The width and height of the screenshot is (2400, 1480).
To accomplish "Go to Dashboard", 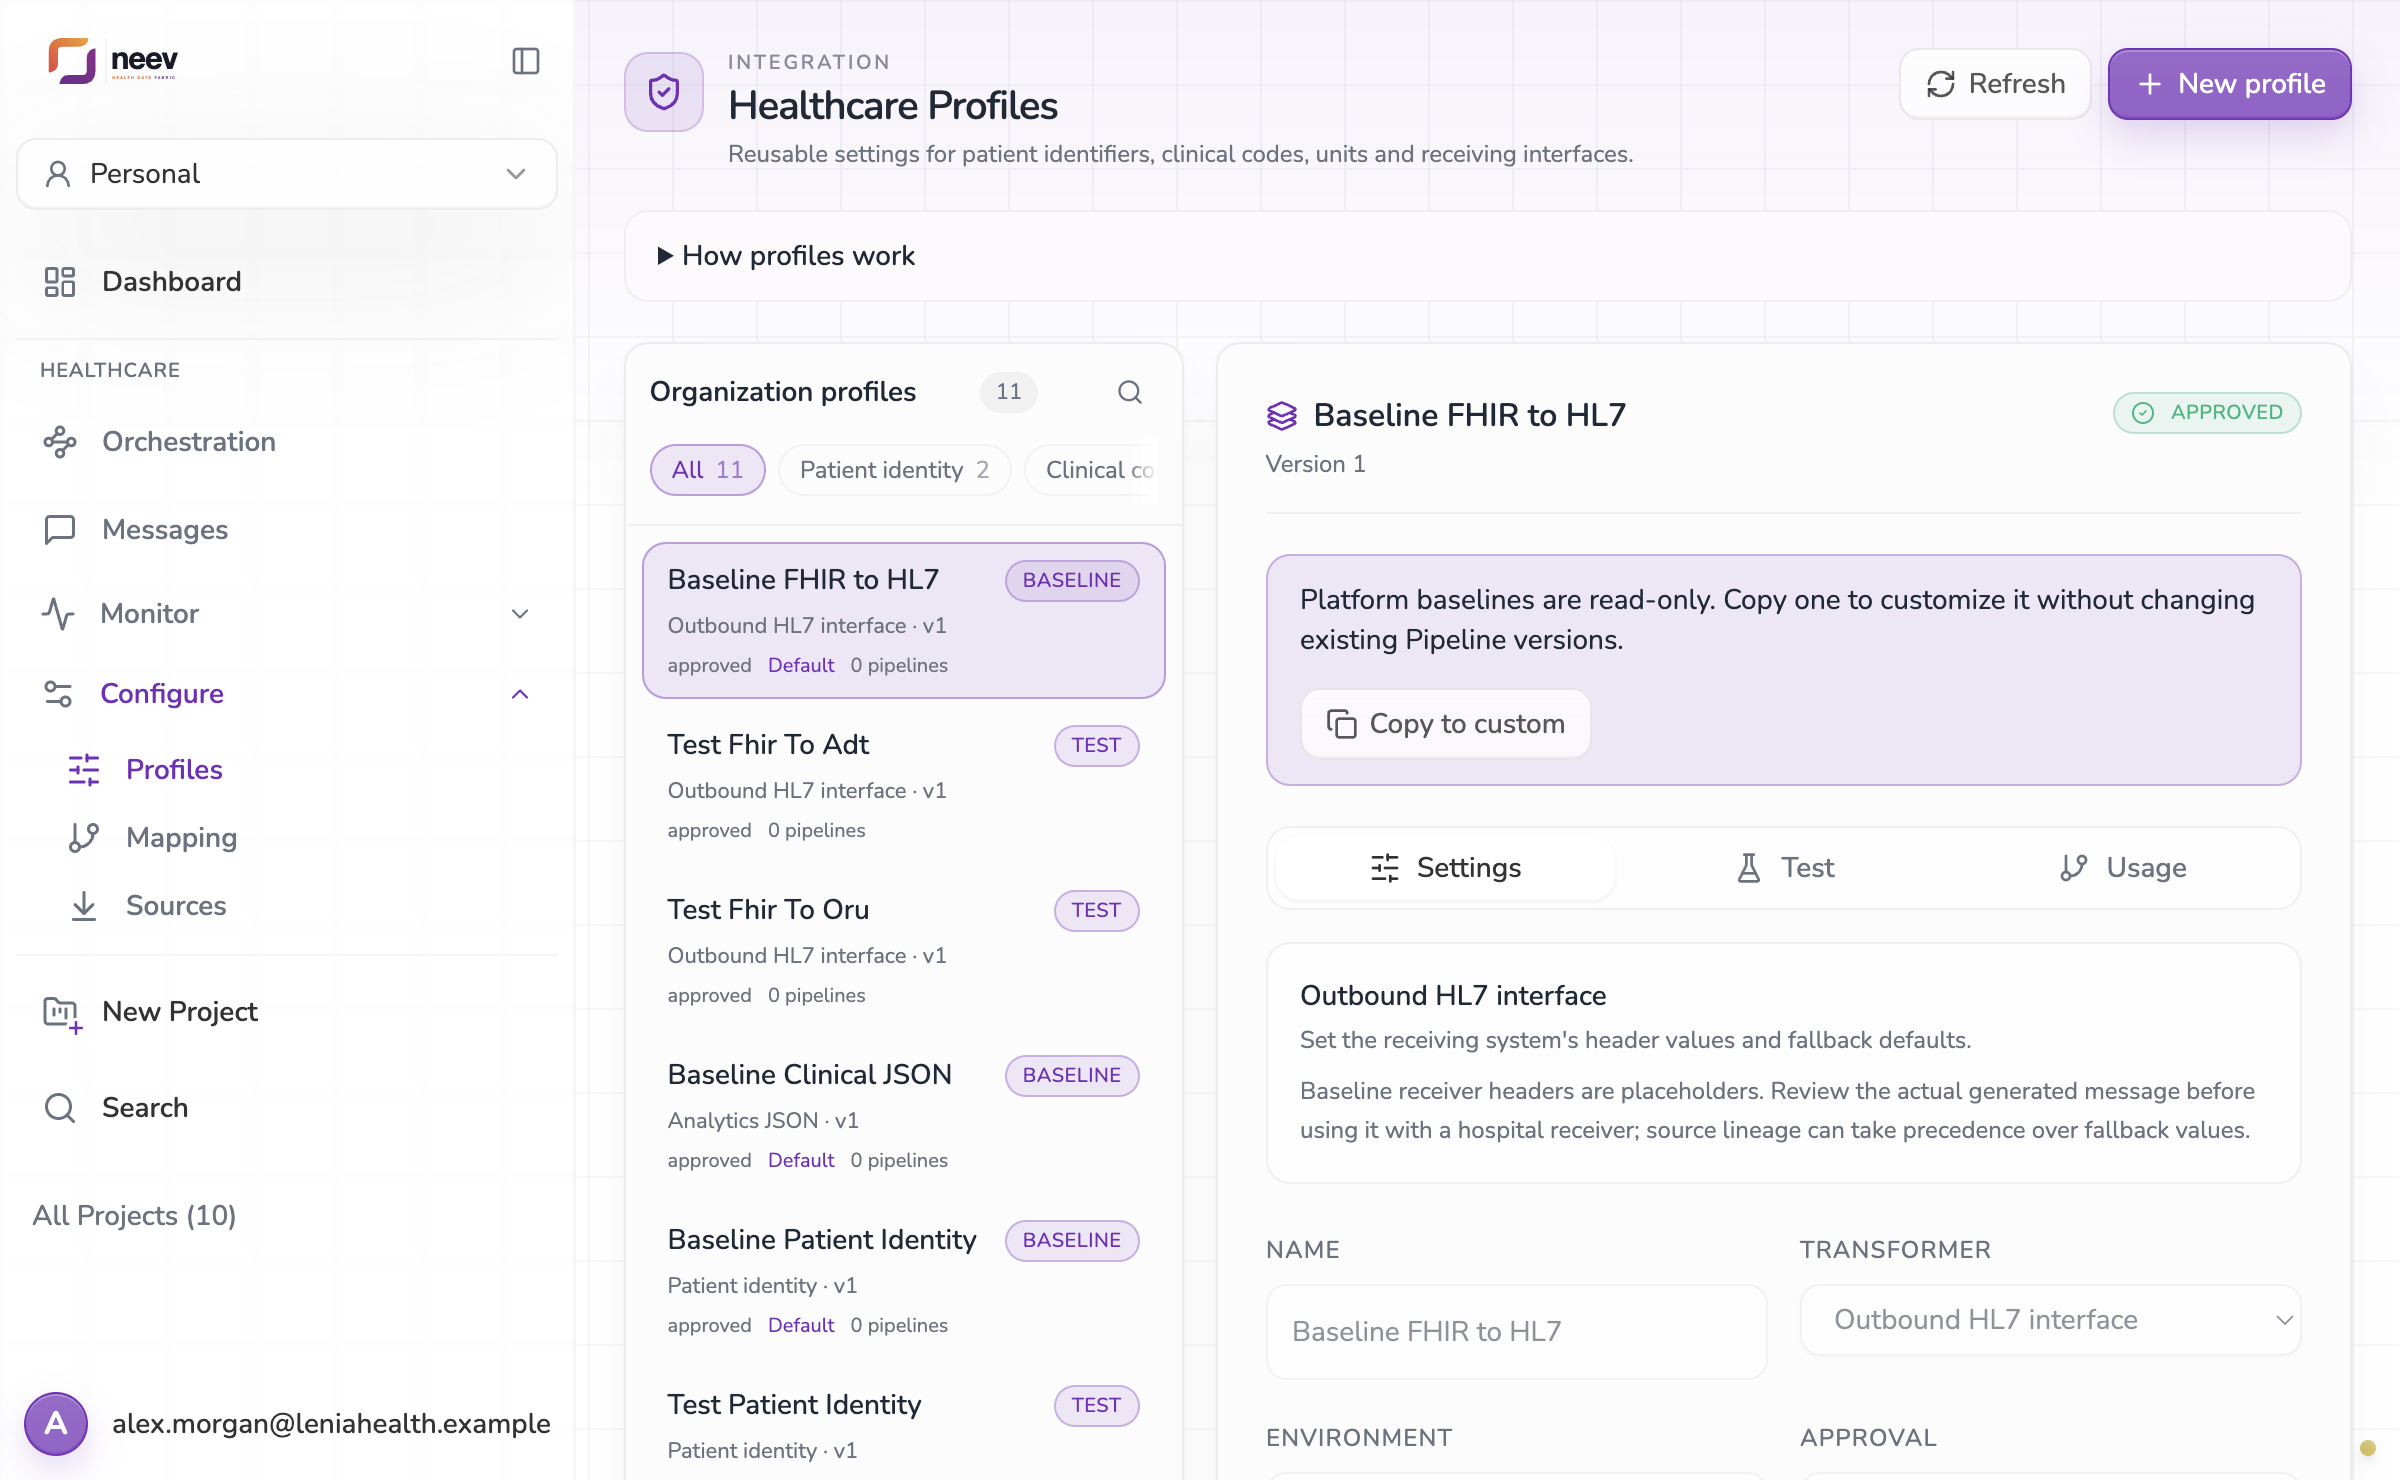I will 171,282.
